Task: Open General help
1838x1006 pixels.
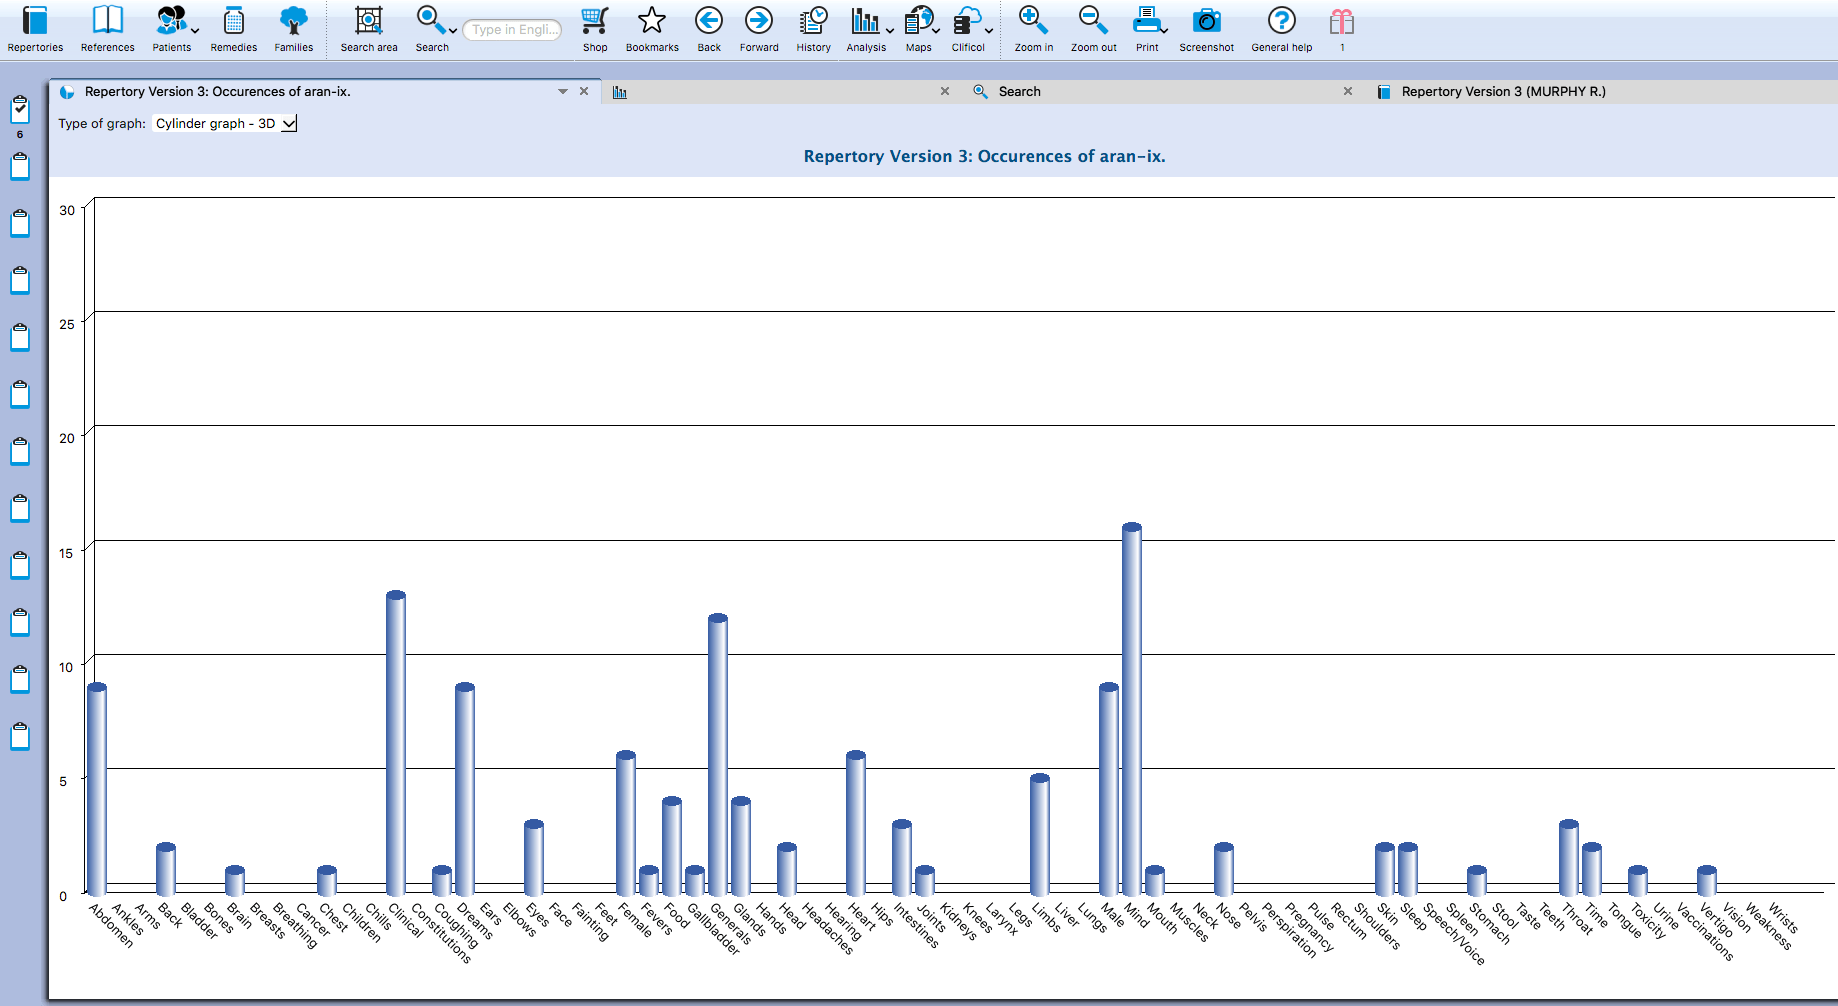Action: [1282, 29]
